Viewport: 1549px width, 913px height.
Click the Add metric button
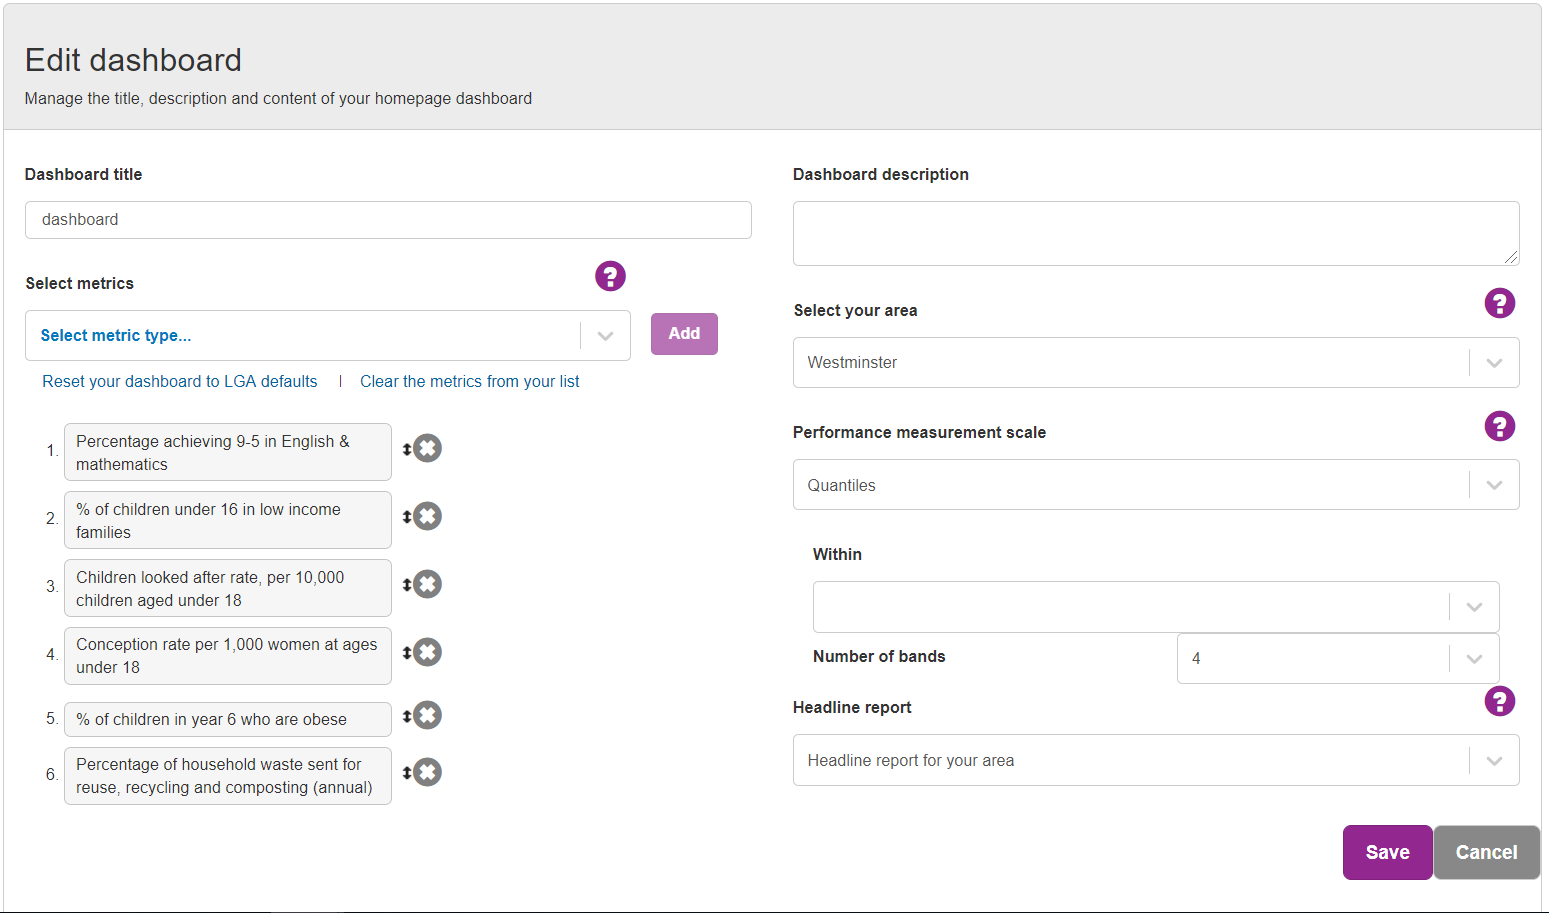684,334
